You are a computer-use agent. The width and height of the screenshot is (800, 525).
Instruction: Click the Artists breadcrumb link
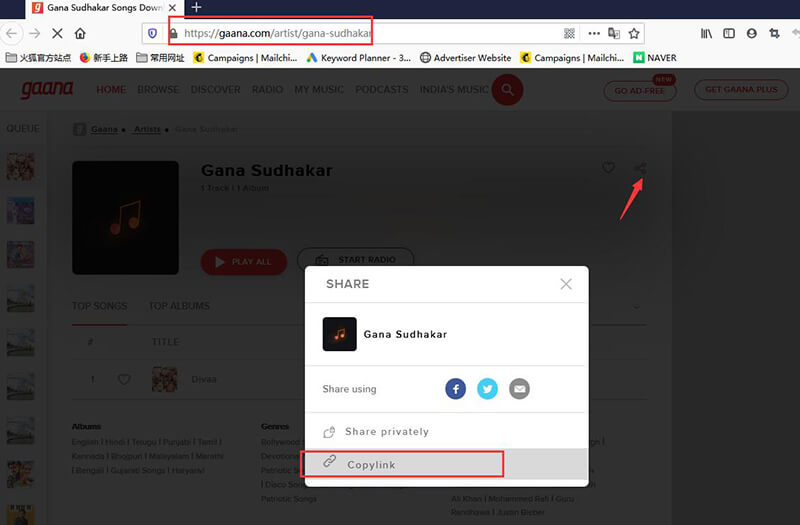(x=147, y=129)
